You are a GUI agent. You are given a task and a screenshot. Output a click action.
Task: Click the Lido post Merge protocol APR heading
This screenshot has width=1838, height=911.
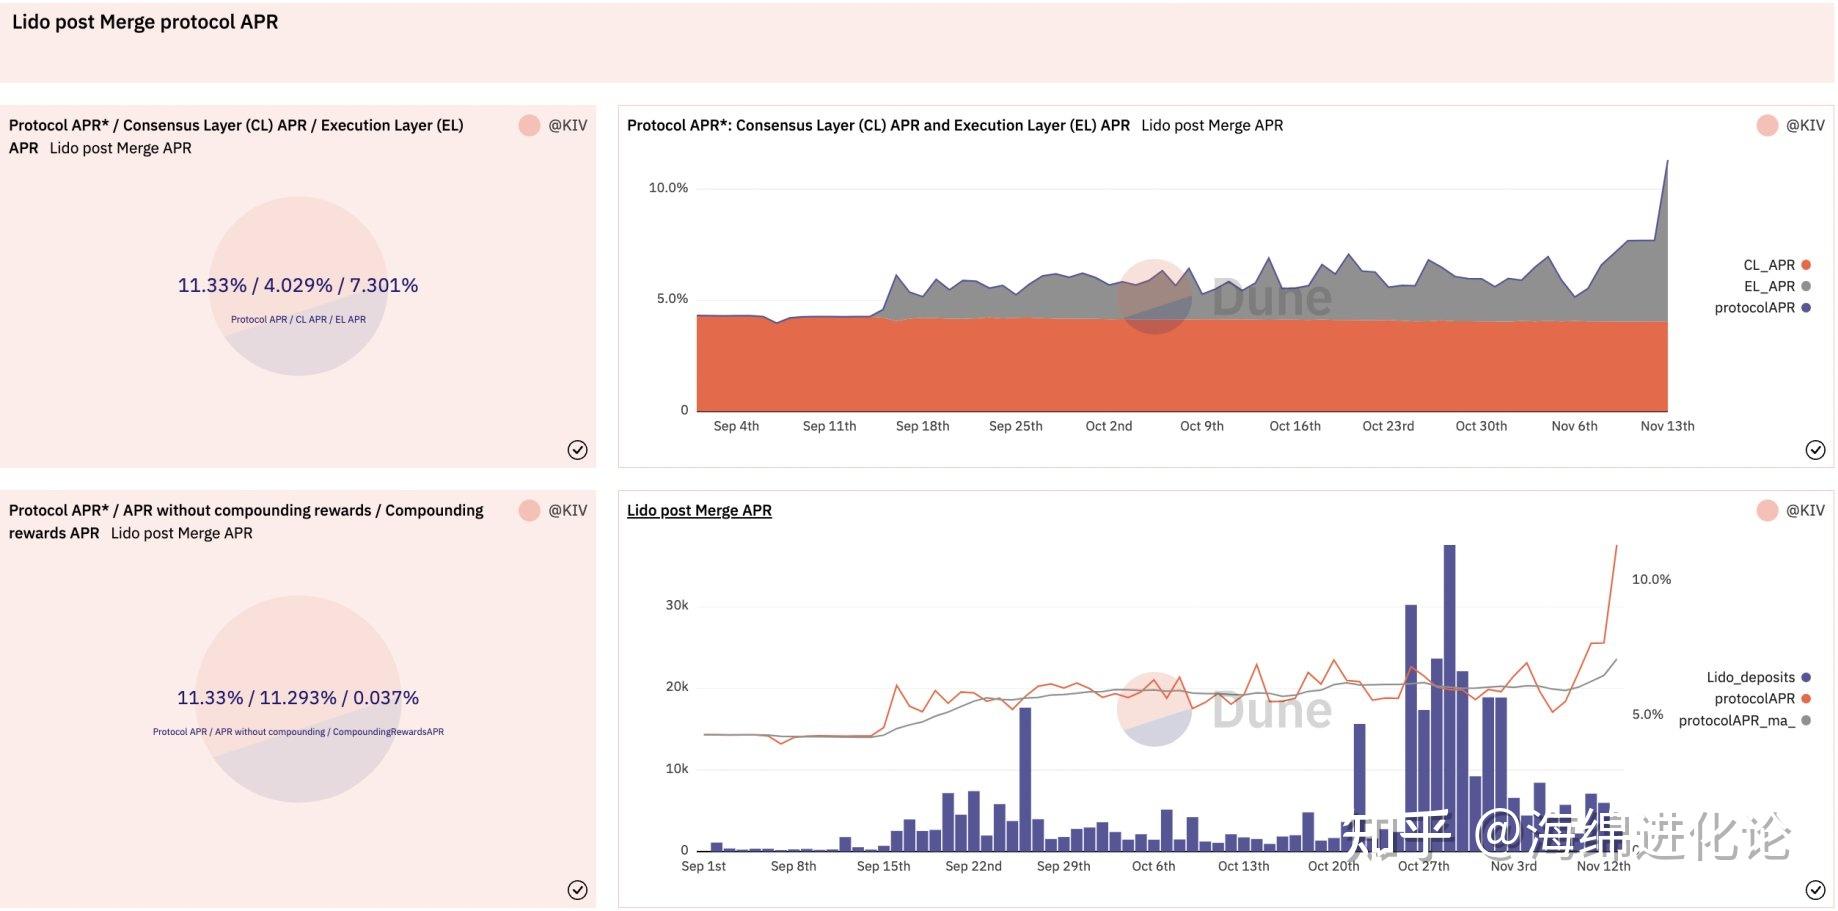145,22
